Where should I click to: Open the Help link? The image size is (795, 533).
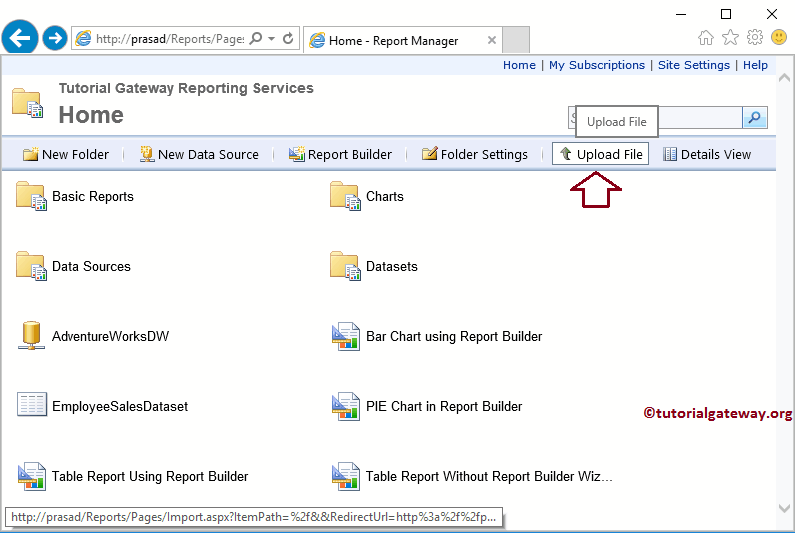click(x=755, y=65)
